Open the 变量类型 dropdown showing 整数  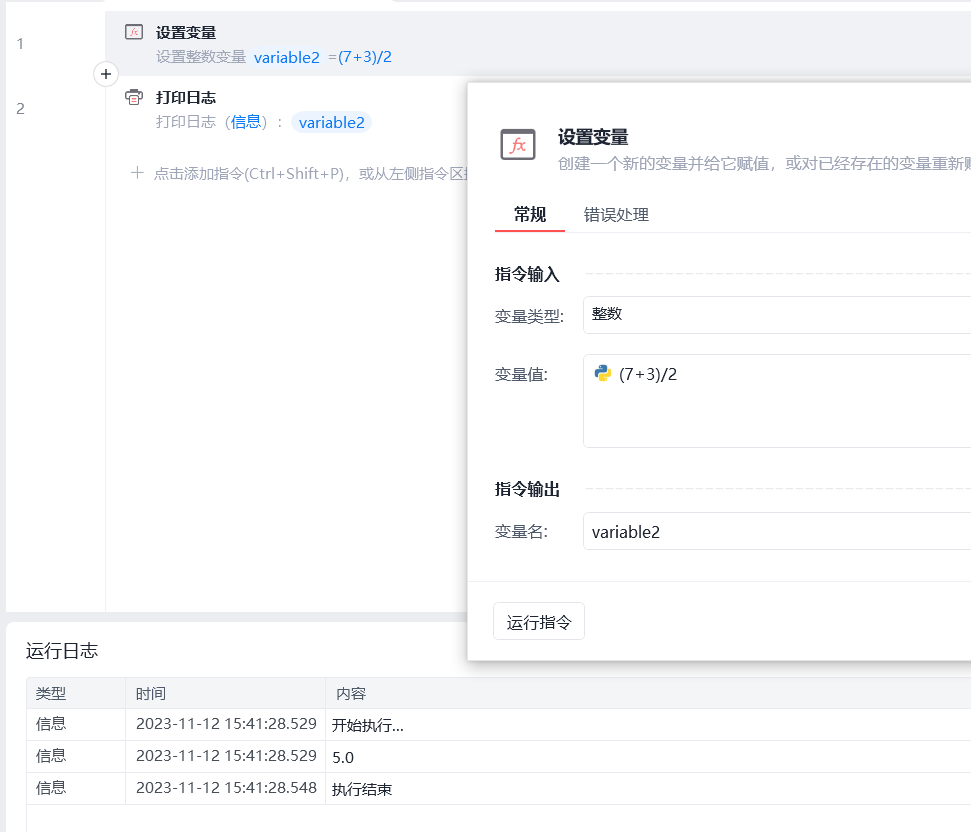[x=776, y=314]
